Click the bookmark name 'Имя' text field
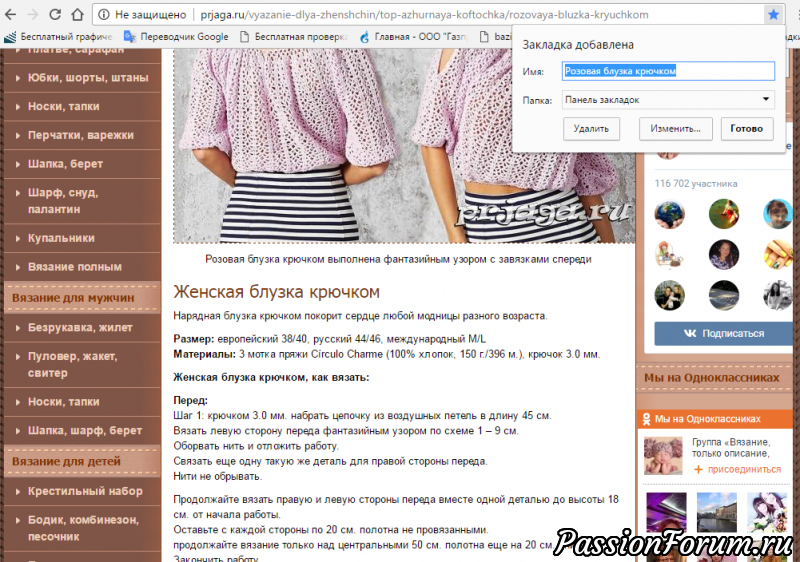The image size is (800, 562). pyautogui.click(x=669, y=71)
